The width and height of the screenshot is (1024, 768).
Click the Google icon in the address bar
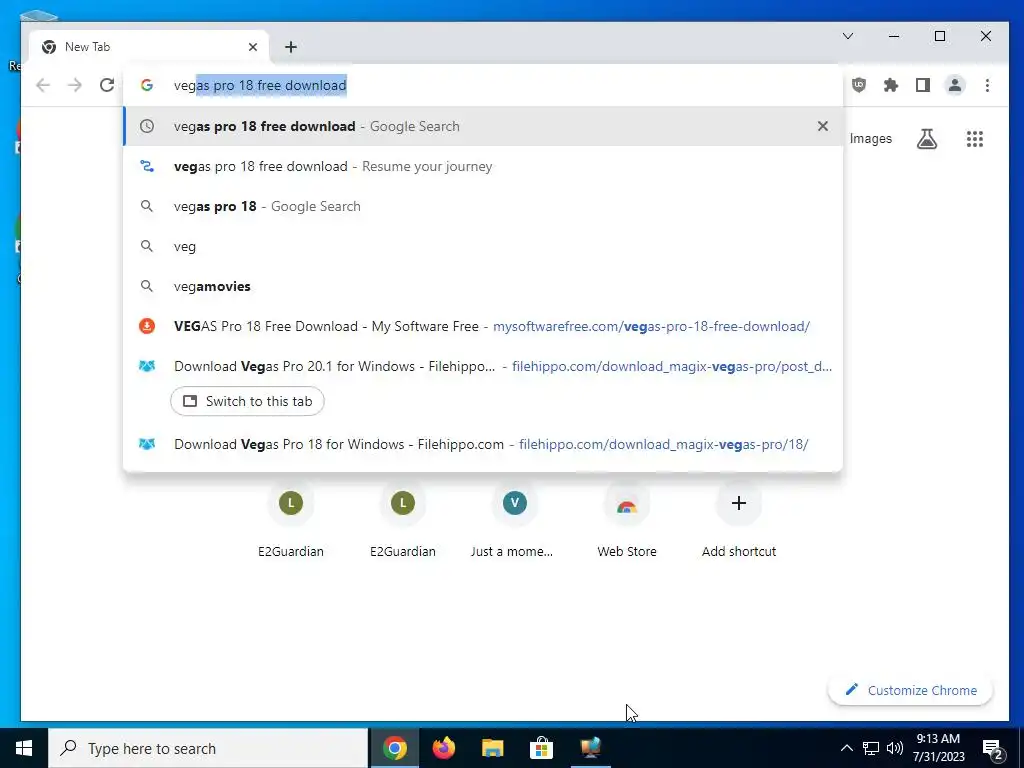pyautogui.click(x=147, y=85)
